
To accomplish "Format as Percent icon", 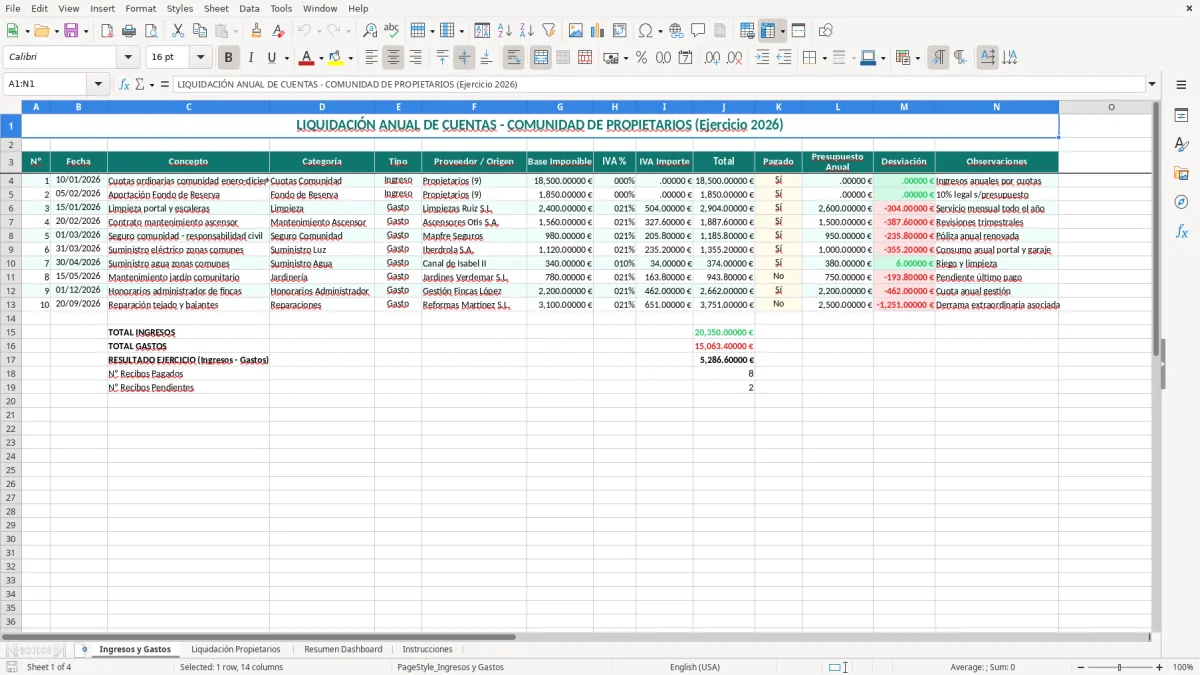I will (641, 58).
